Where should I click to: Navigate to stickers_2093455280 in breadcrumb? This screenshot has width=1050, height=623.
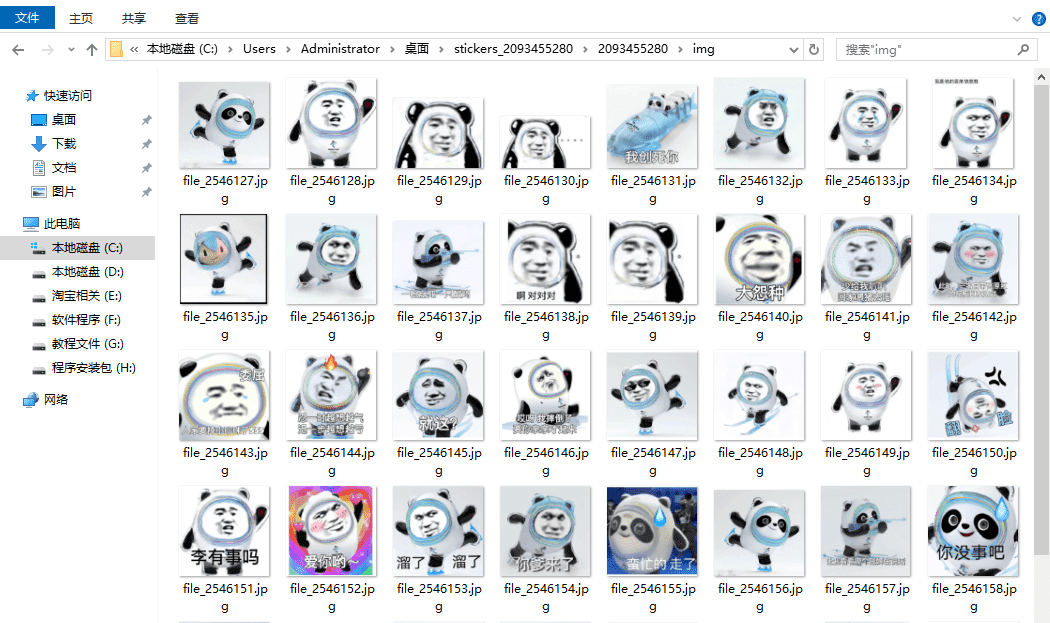tap(513, 49)
